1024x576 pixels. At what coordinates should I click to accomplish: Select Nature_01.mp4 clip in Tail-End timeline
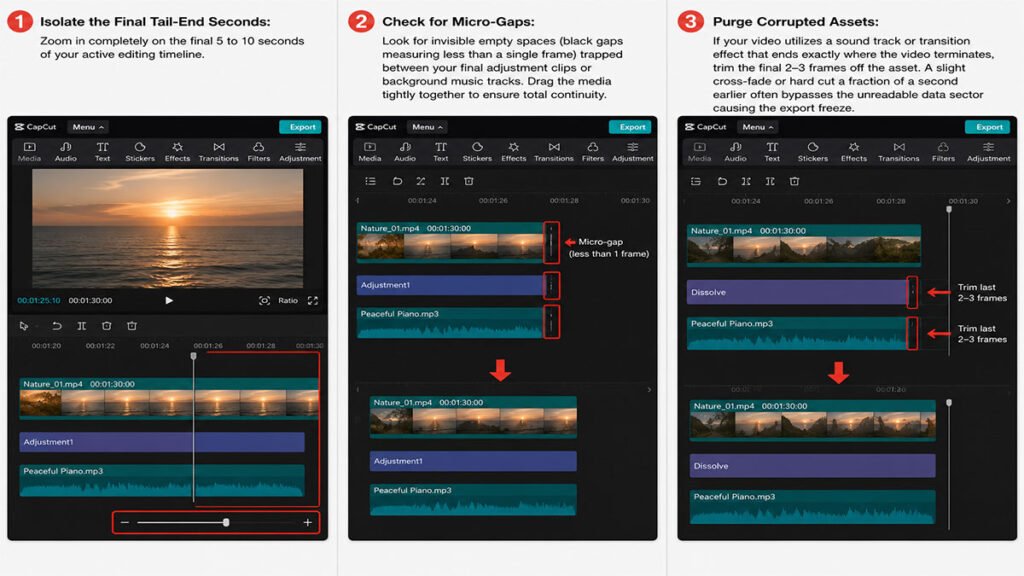[169, 397]
